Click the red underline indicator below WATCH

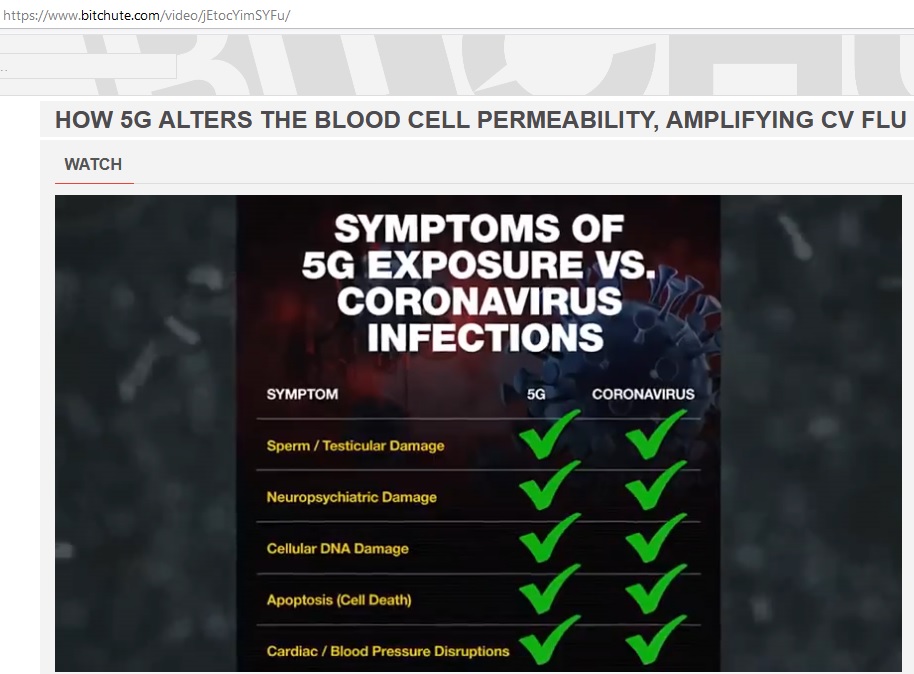93,180
